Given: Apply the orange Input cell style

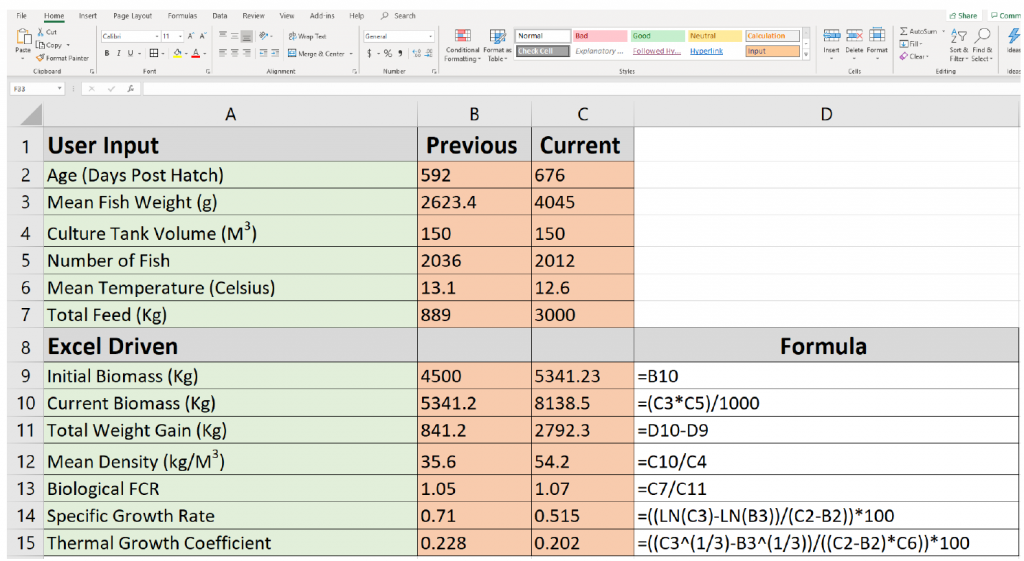Looking at the screenshot, I should point(773,51).
